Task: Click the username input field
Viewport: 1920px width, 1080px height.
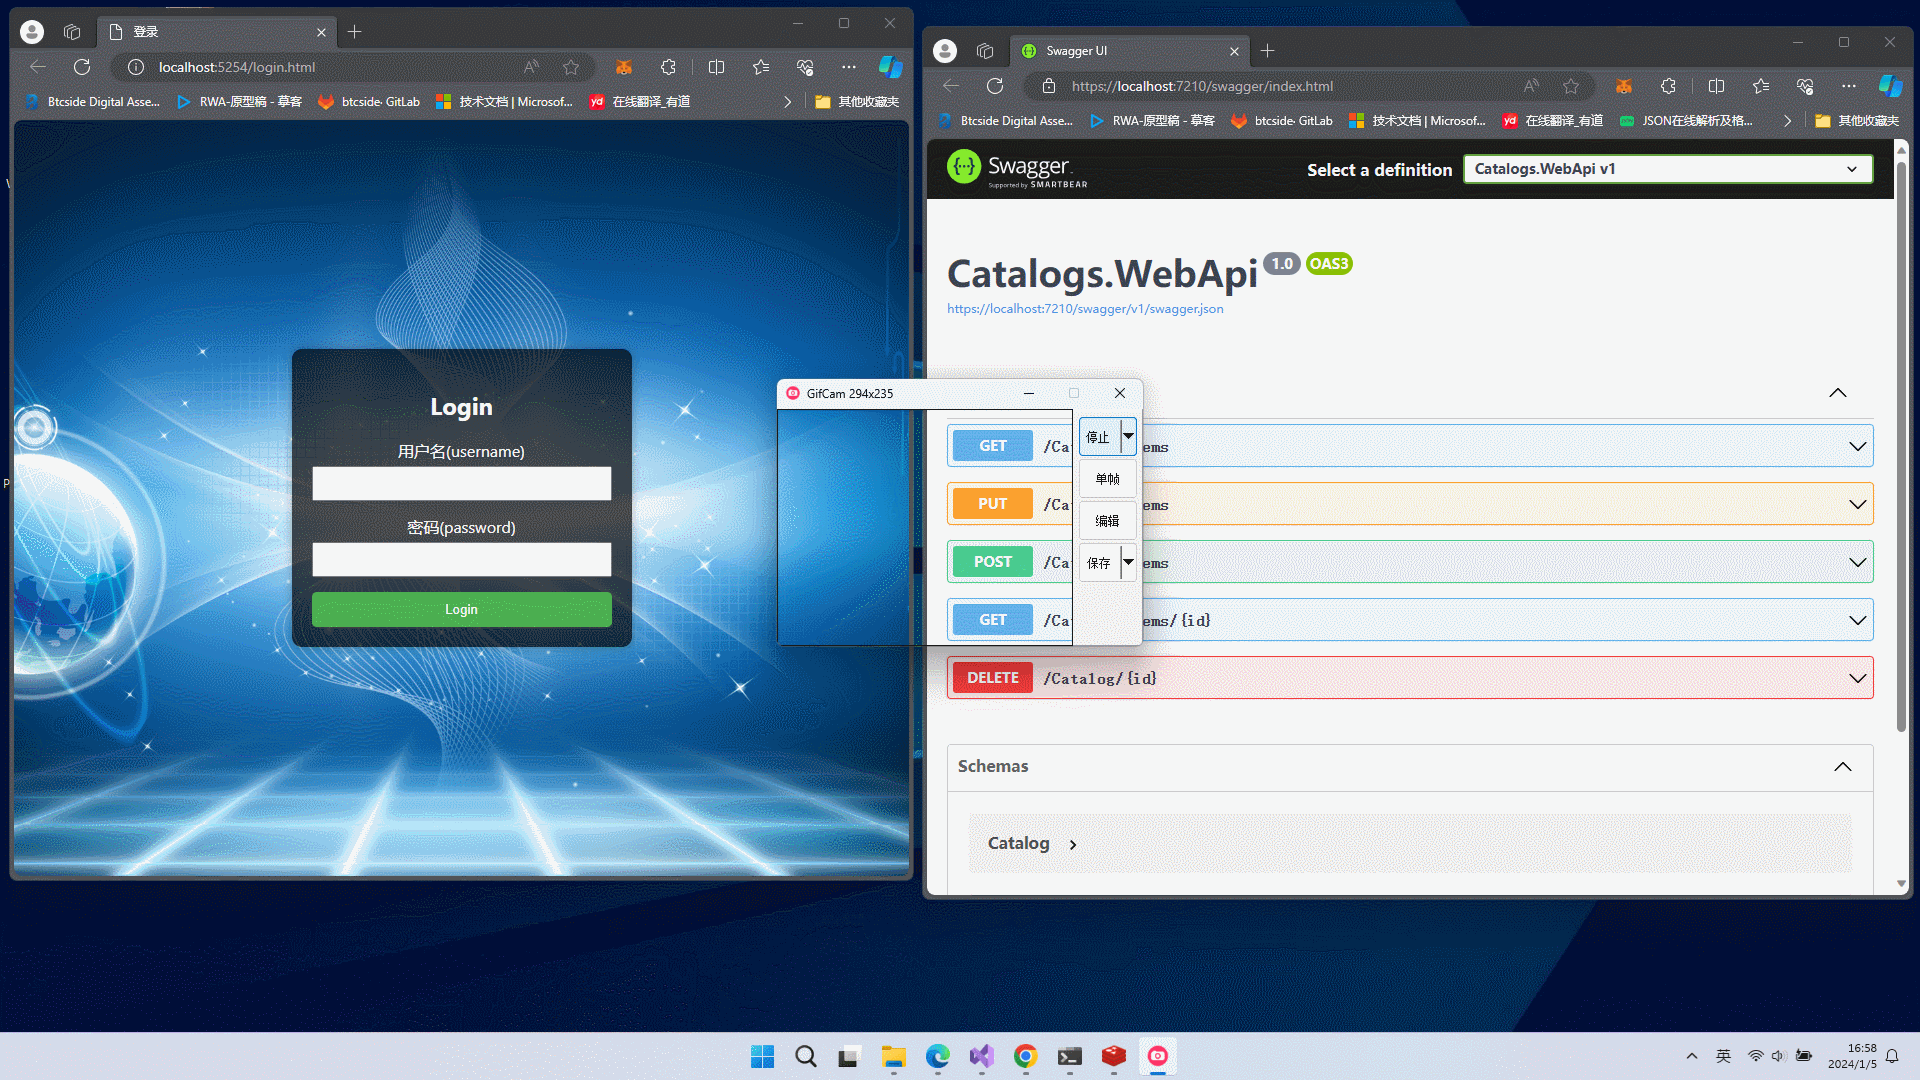Action: pos(461,483)
